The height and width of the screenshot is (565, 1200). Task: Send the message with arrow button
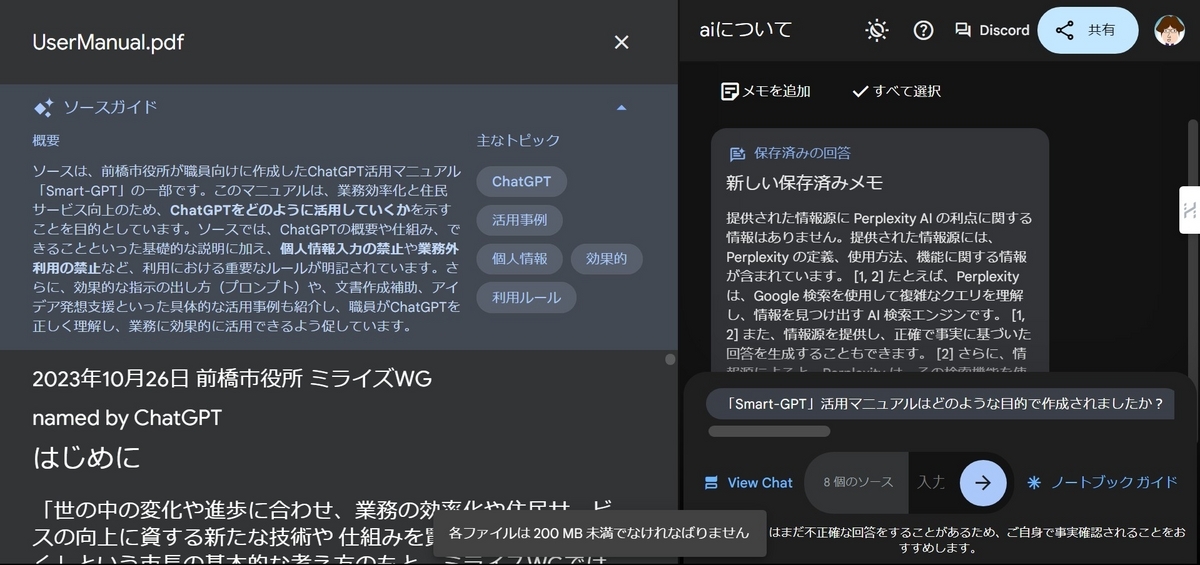(983, 482)
